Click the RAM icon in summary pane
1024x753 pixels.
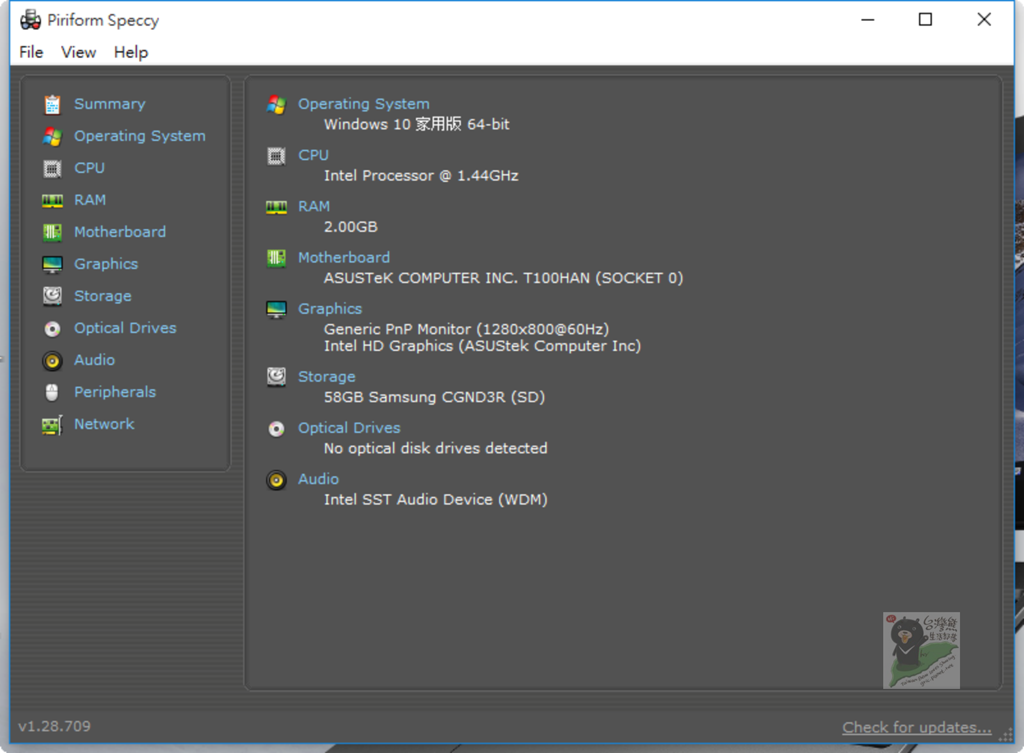tap(276, 207)
